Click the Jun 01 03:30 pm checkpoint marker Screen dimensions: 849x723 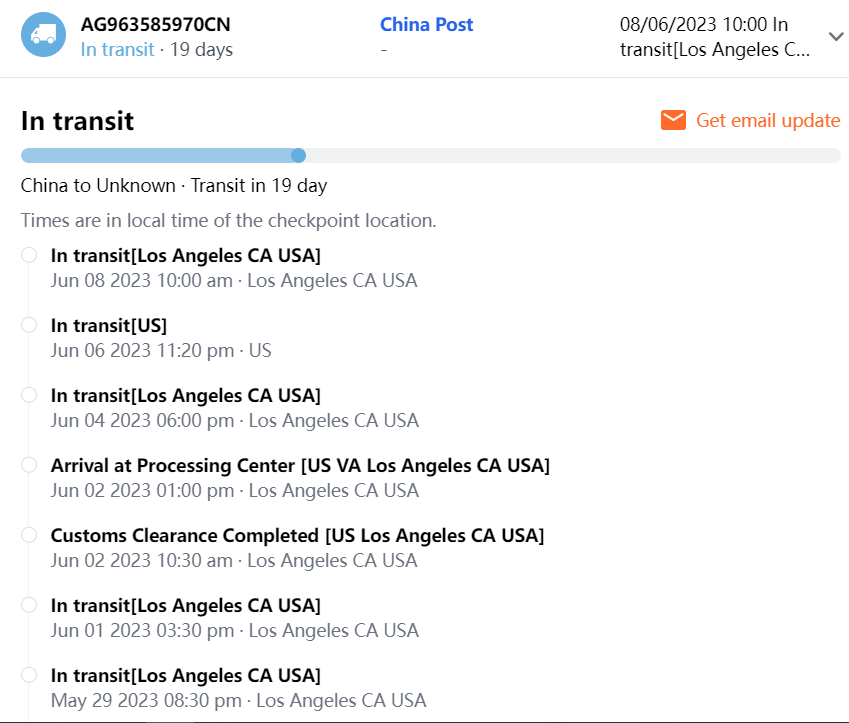point(29,605)
